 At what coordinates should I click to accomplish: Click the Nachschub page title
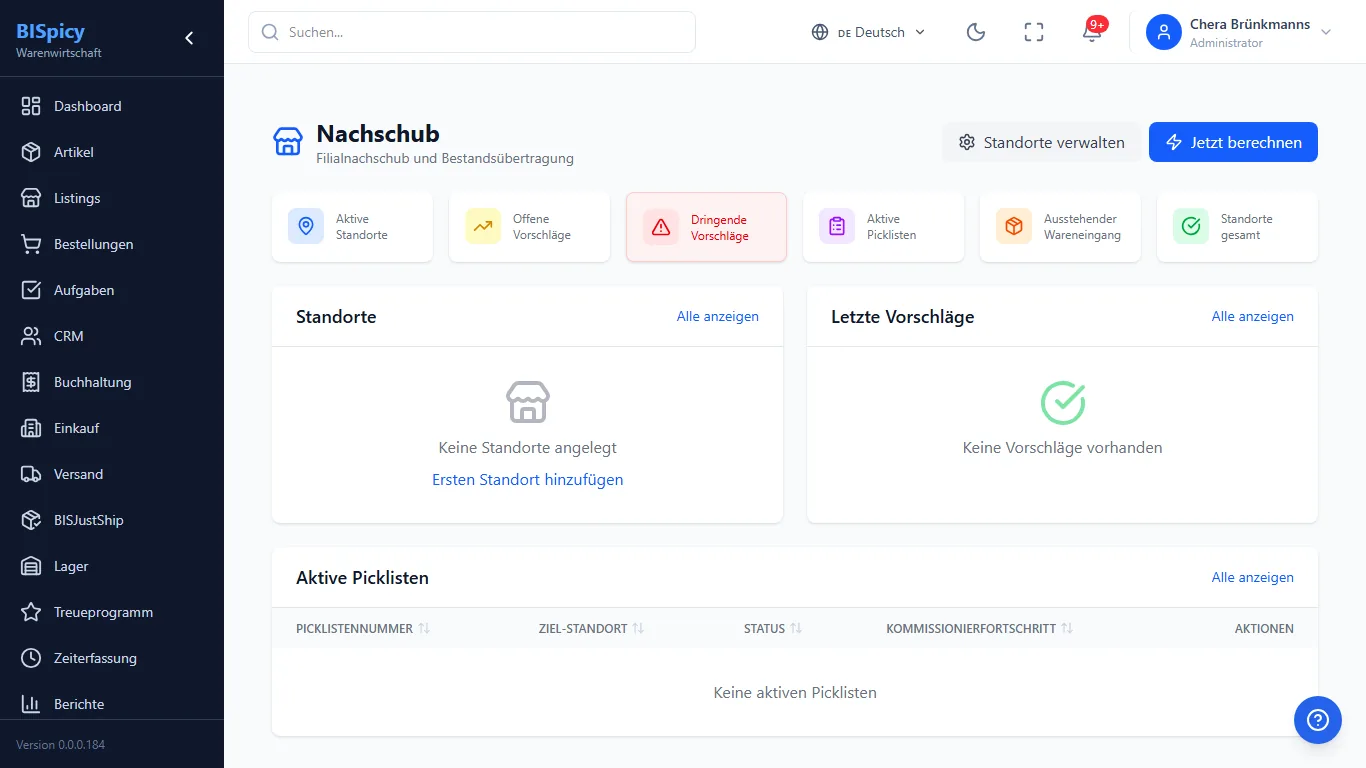coord(378,133)
